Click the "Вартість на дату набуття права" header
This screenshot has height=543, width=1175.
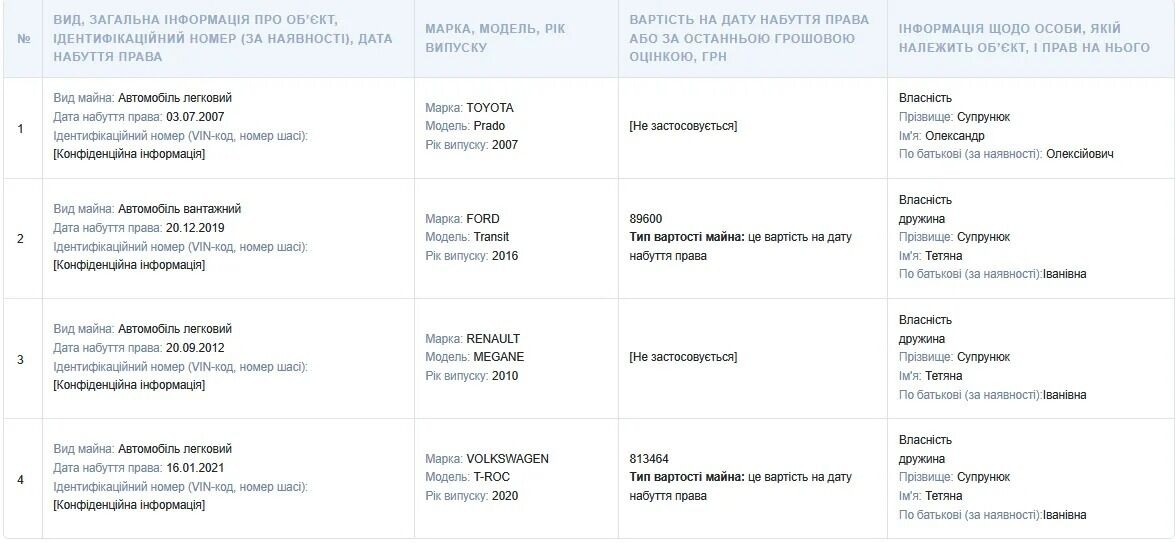point(749,38)
